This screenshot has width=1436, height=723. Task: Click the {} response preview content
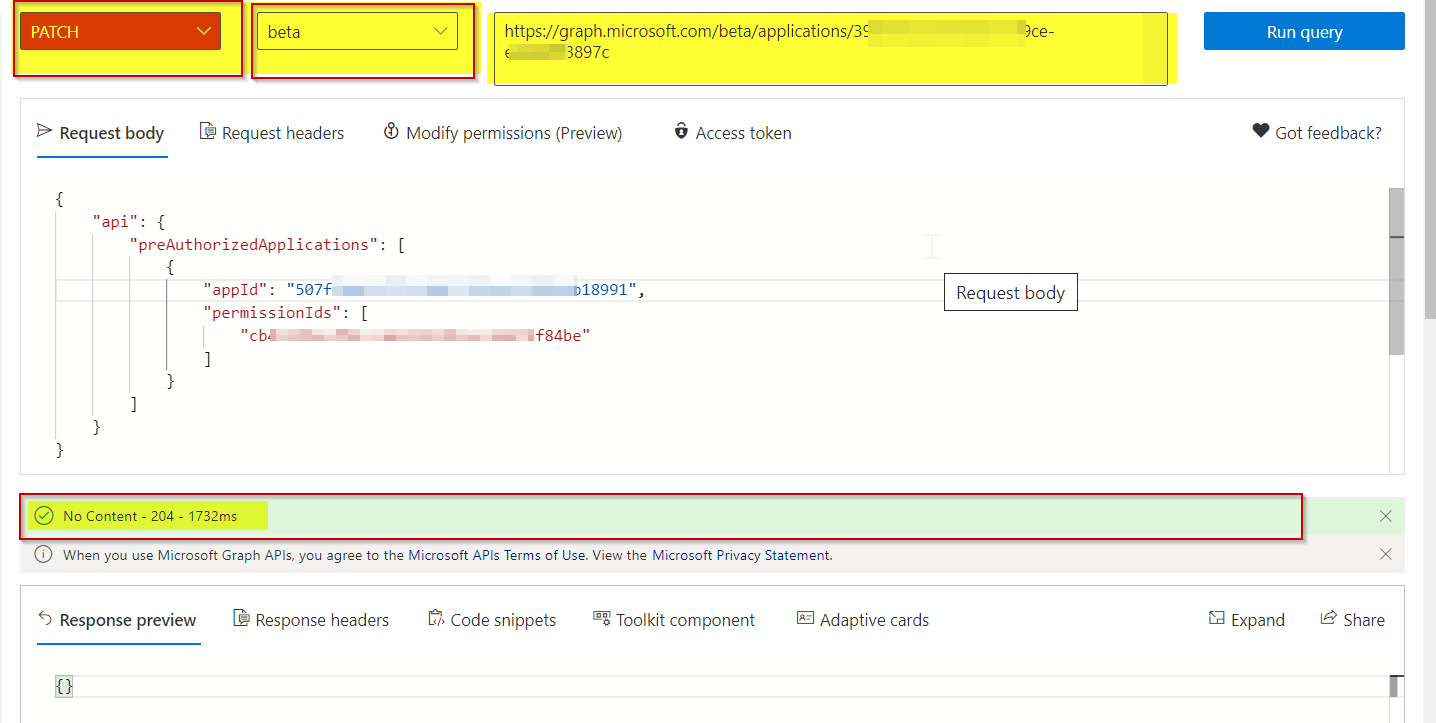pyautogui.click(x=64, y=687)
